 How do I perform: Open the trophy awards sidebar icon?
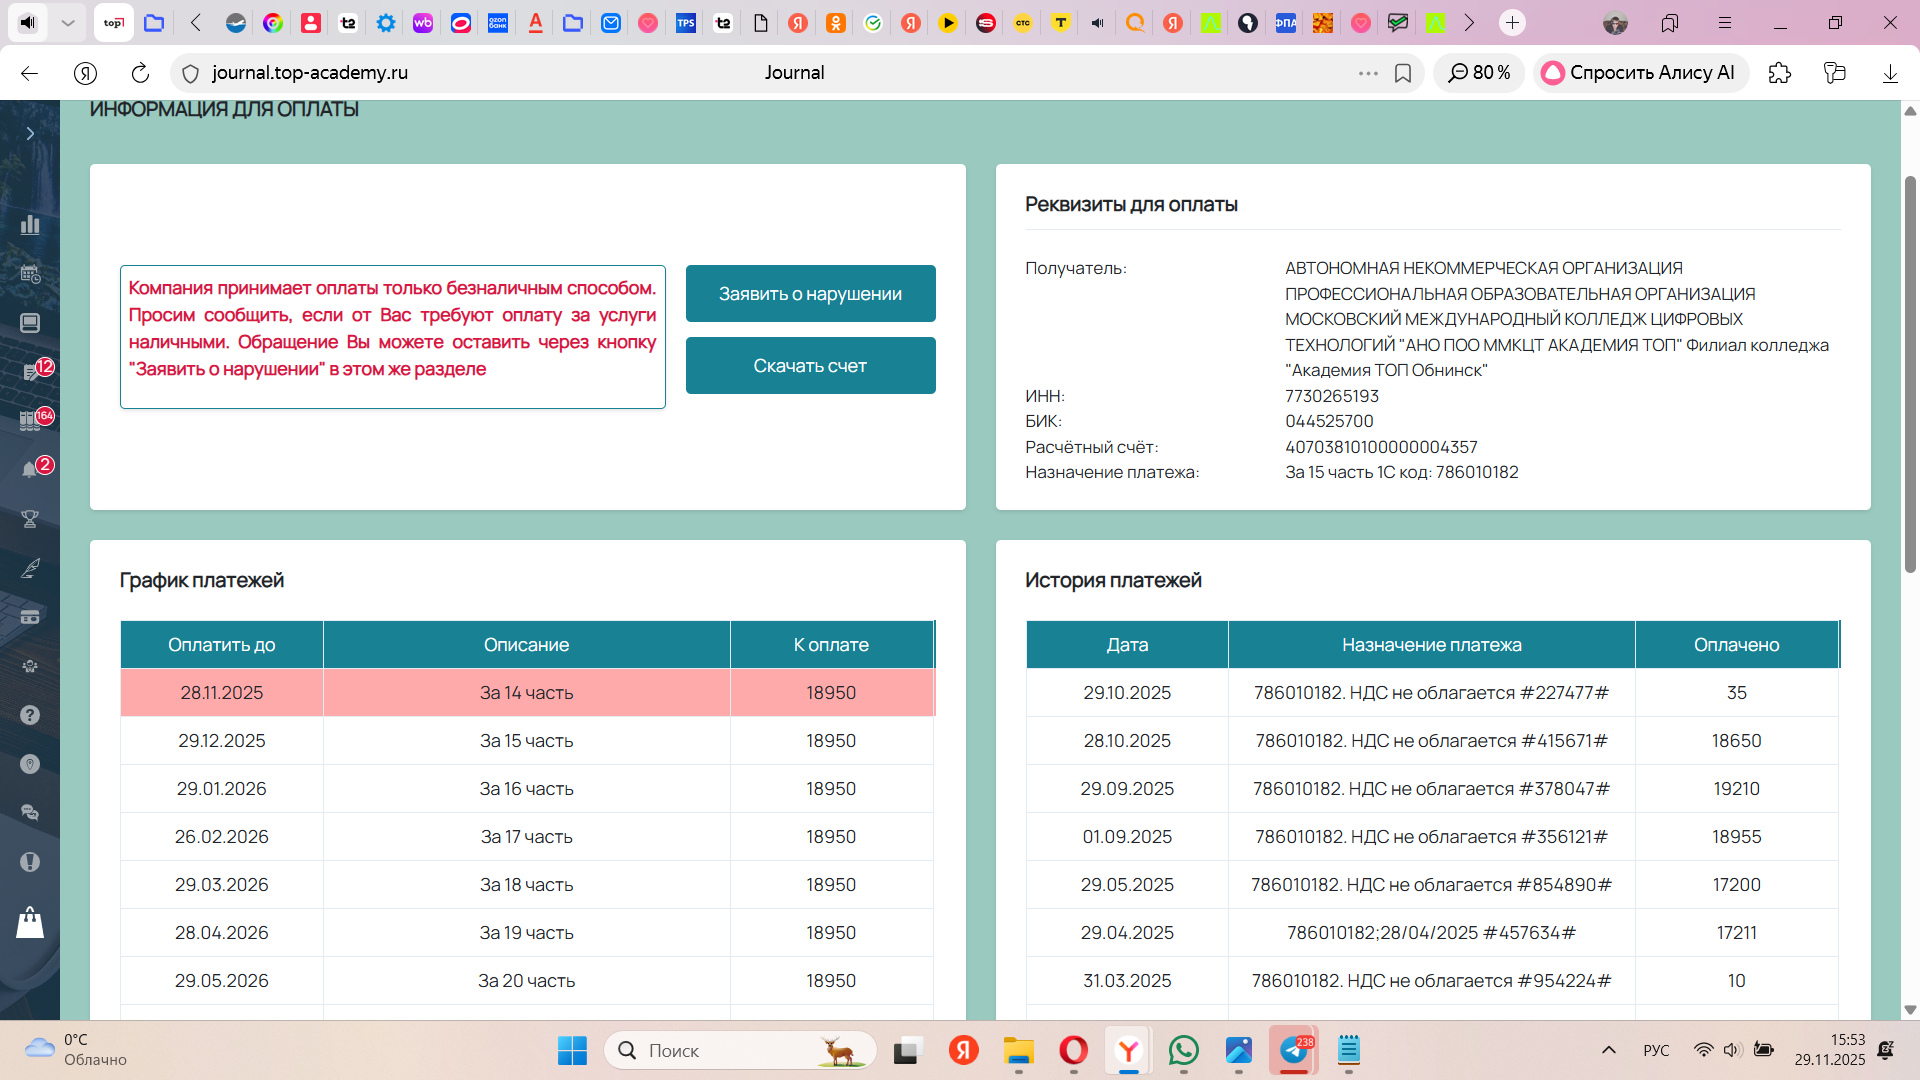coord(30,518)
